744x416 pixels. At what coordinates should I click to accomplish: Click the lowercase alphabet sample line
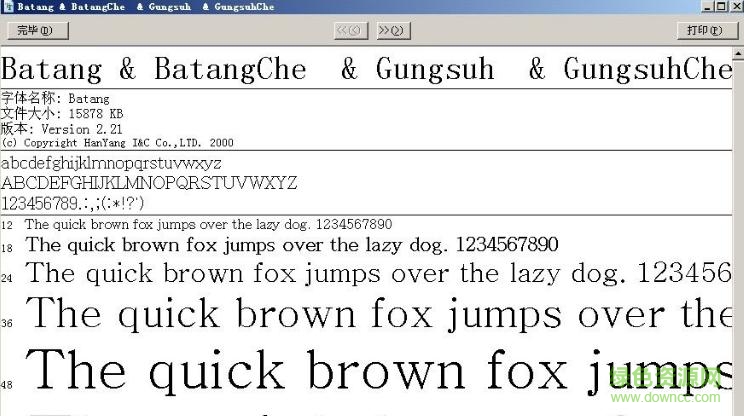[111, 164]
